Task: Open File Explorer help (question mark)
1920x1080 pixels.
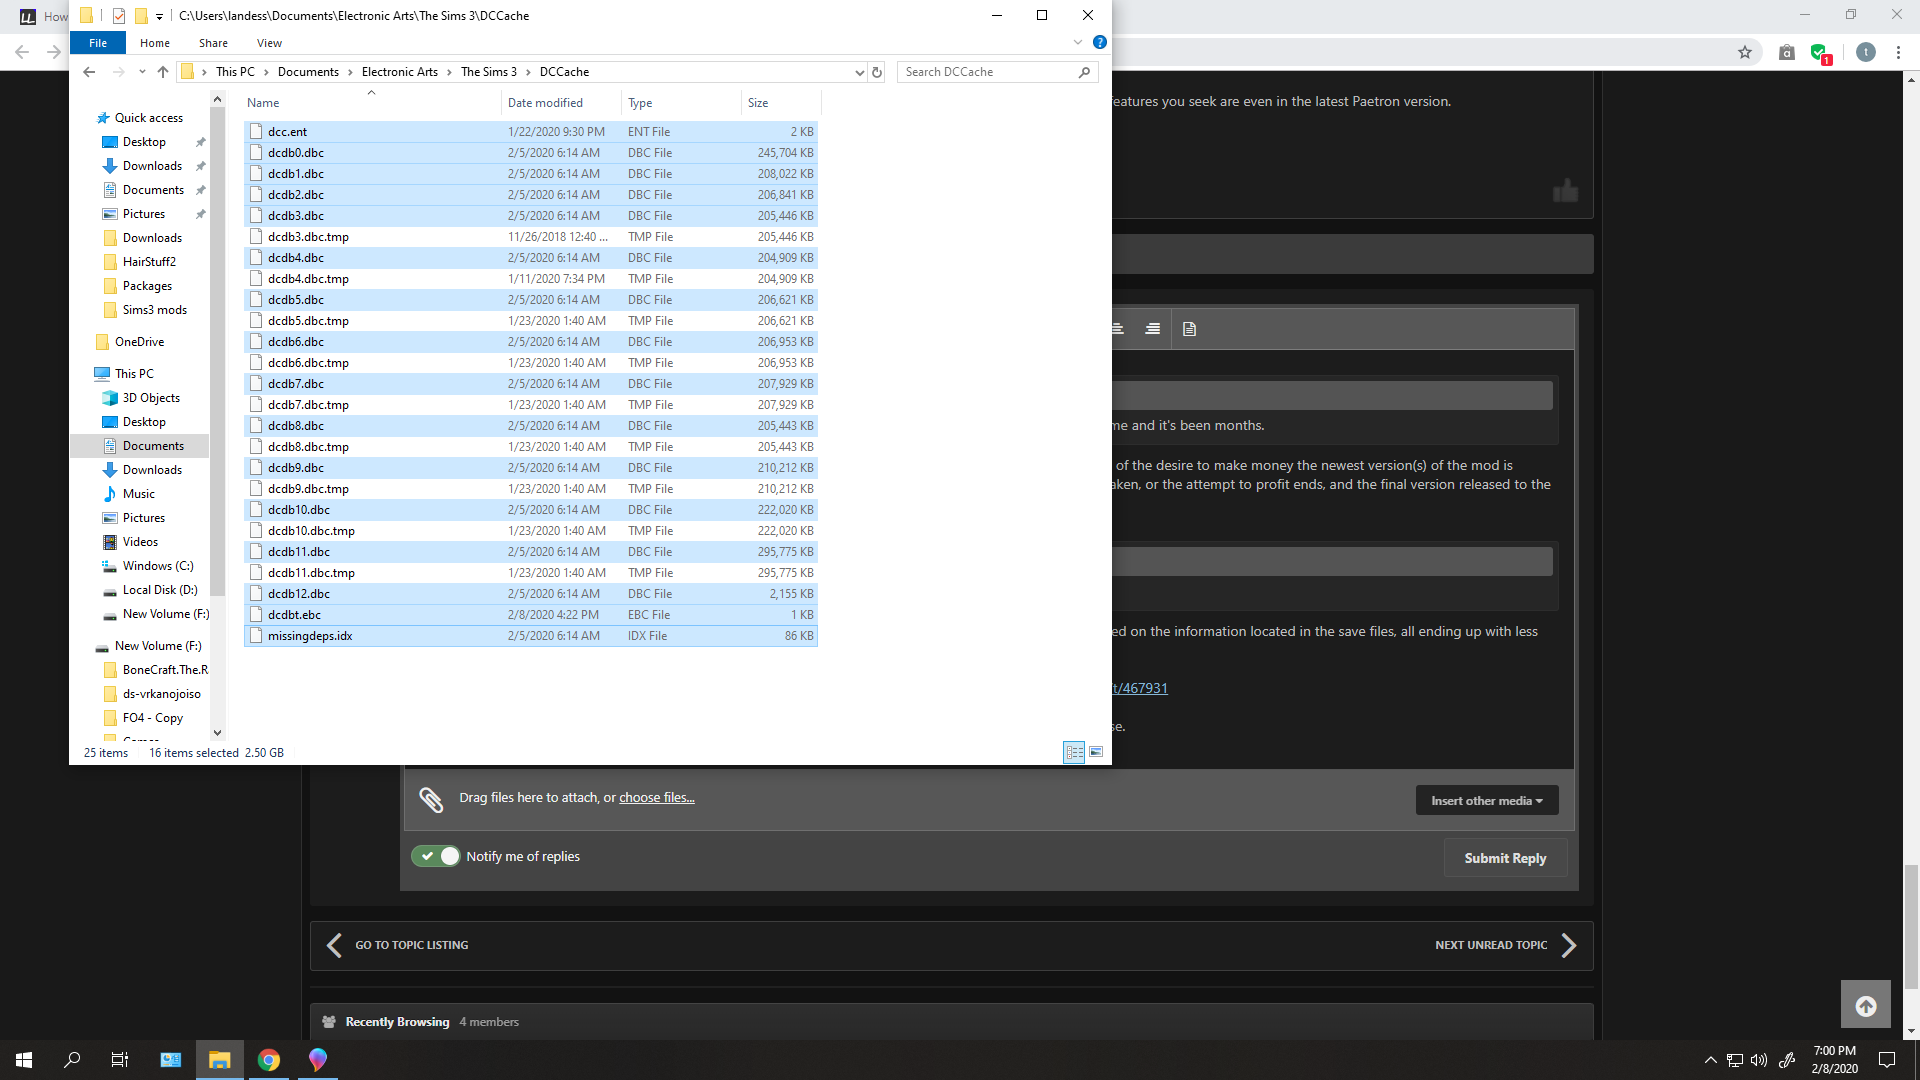Action: point(1099,42)
